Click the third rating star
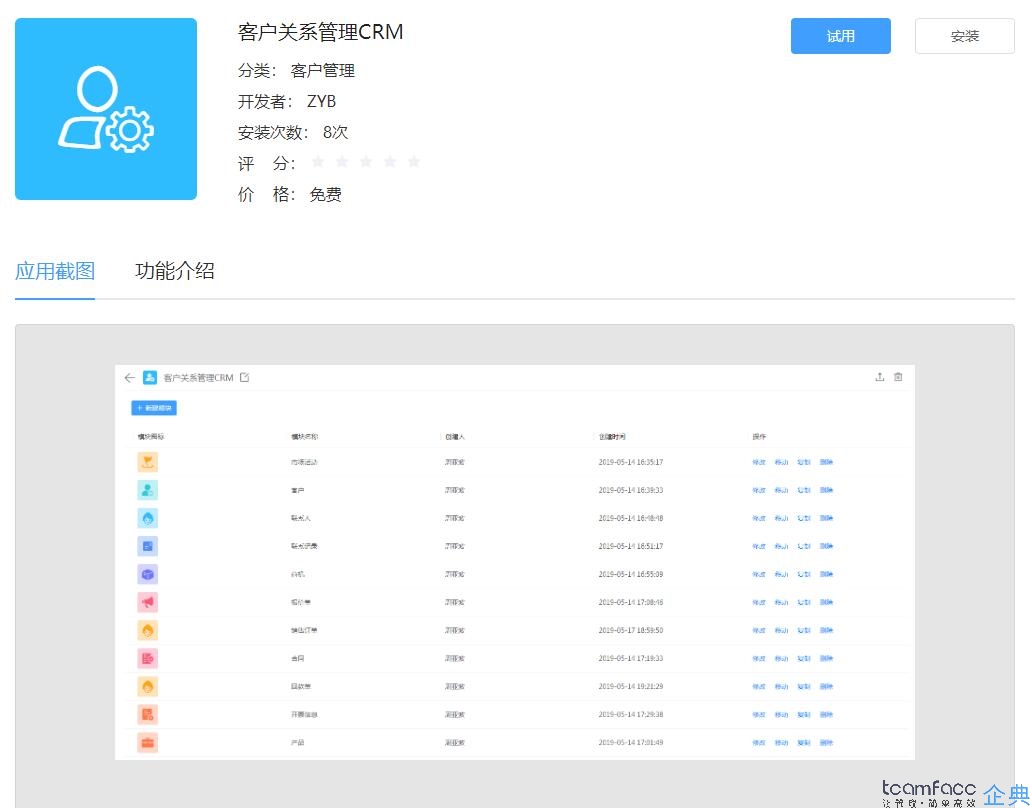This screenshot has height=808, width=1032. 366,162
